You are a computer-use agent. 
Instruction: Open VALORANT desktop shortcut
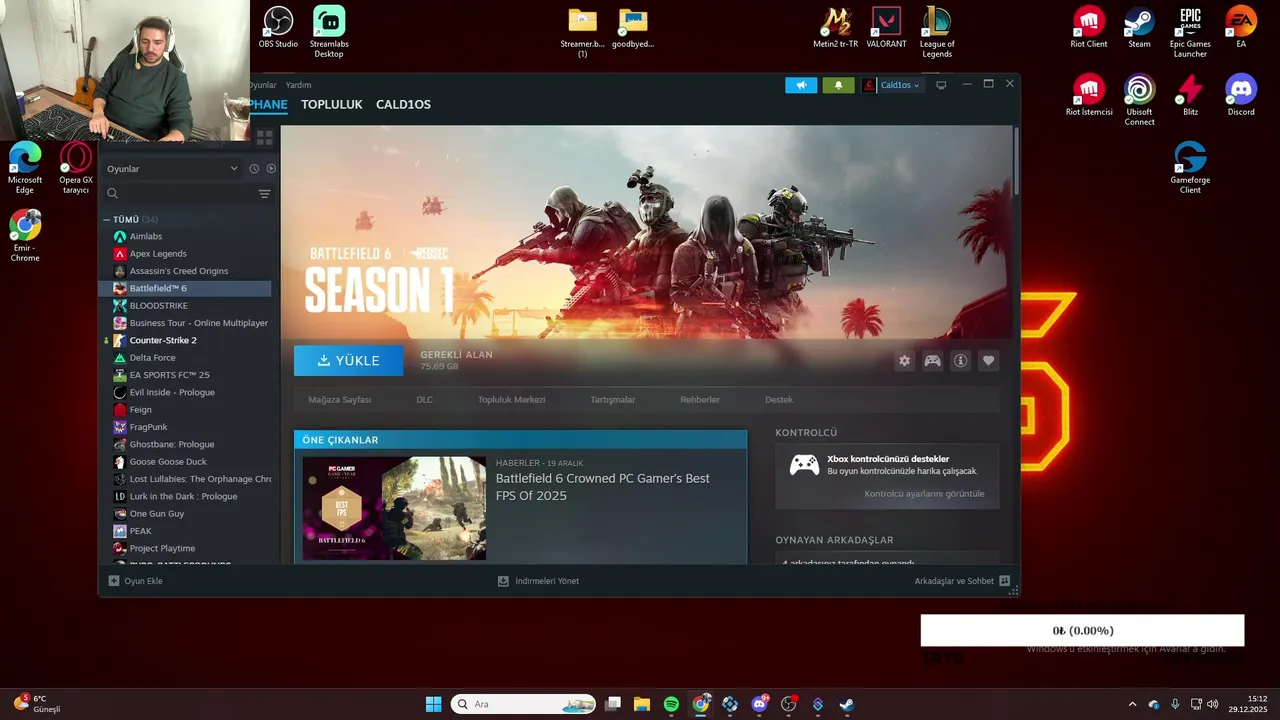pyautogui.click(x=886, y=28)
